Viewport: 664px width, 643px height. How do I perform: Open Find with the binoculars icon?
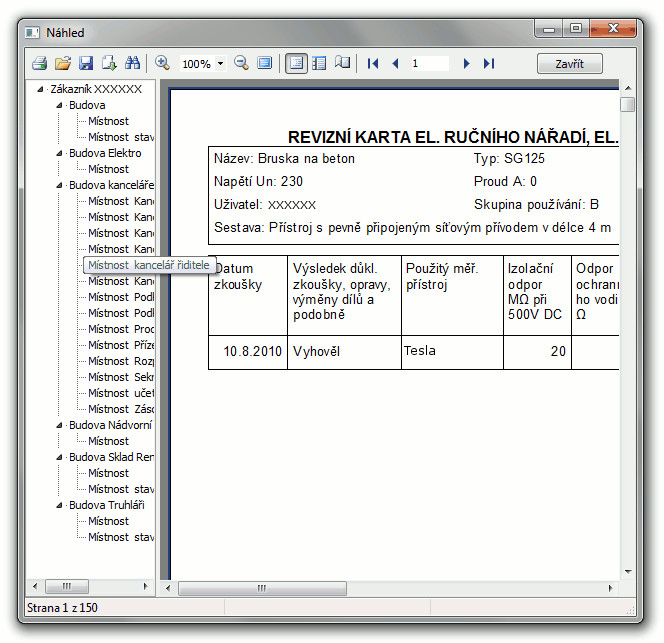pyautogui.click(x=132, y=64)
